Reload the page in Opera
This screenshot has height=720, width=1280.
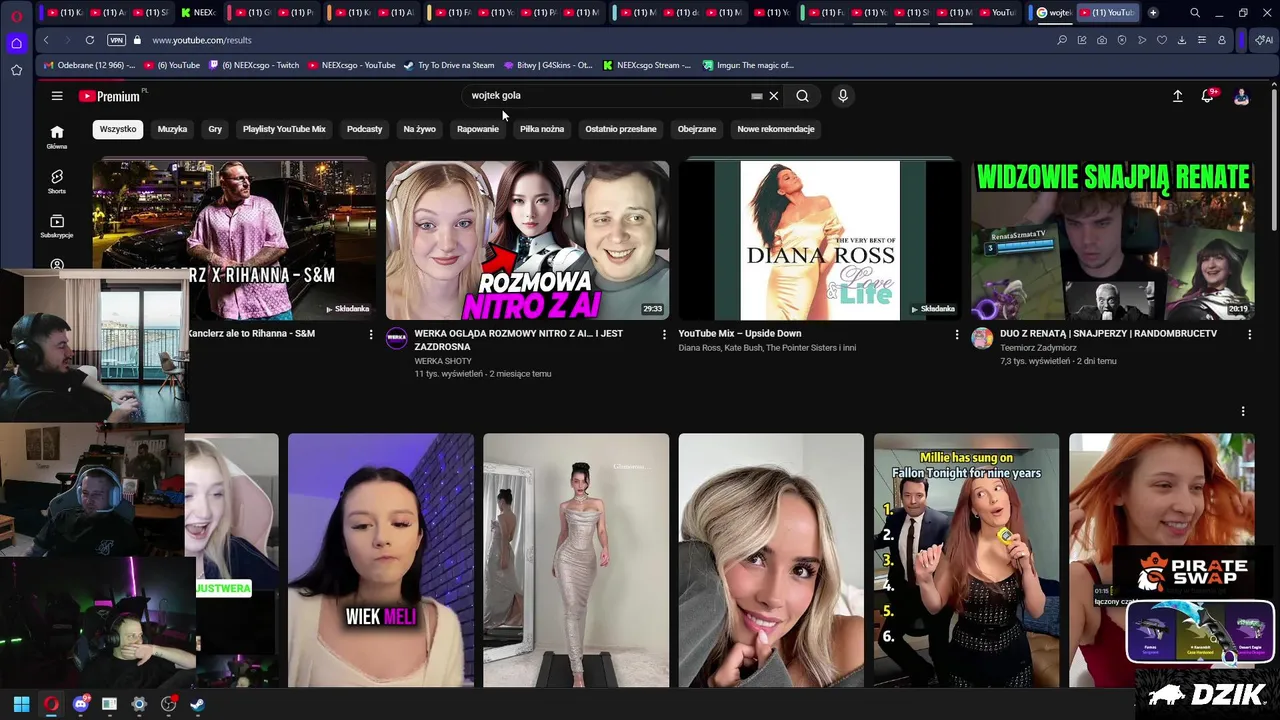89,40
